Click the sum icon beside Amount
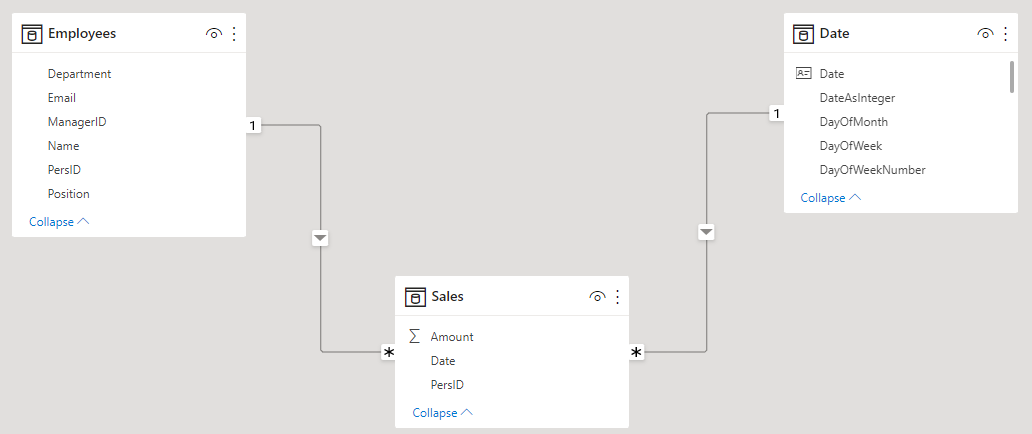 point(415,337)
